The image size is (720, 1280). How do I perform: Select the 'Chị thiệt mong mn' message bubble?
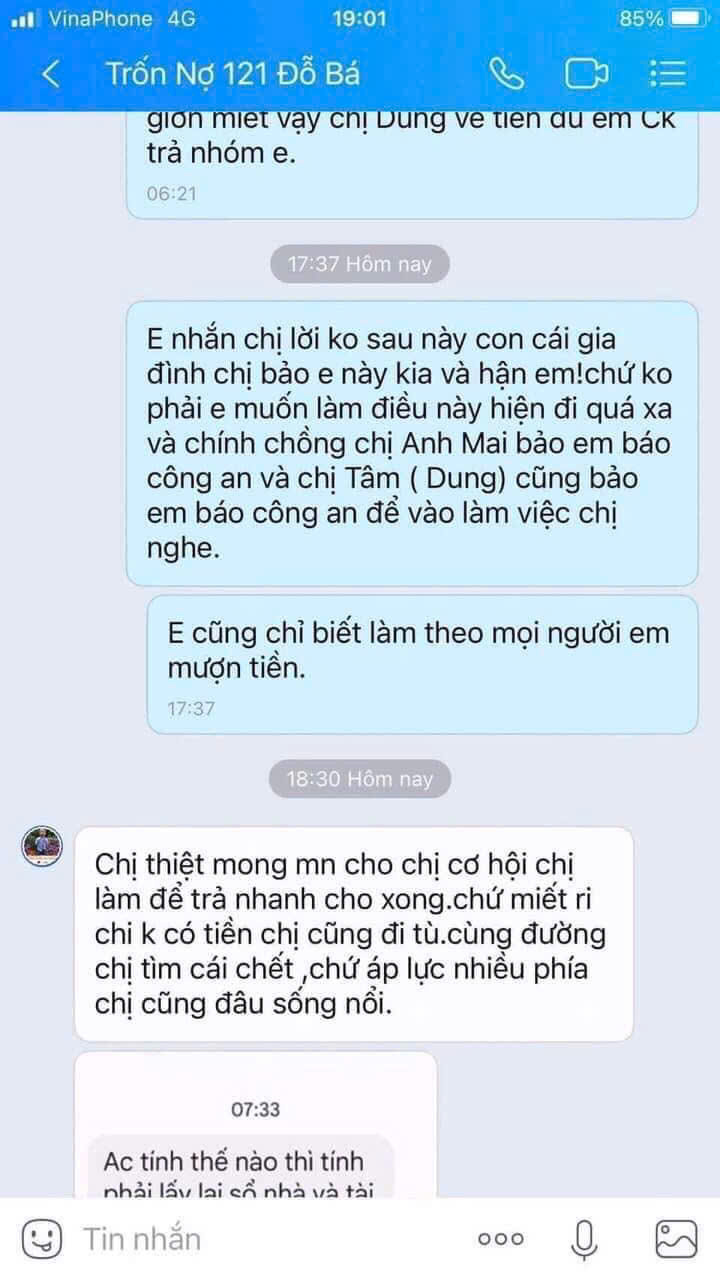click(x=354, y=919)
